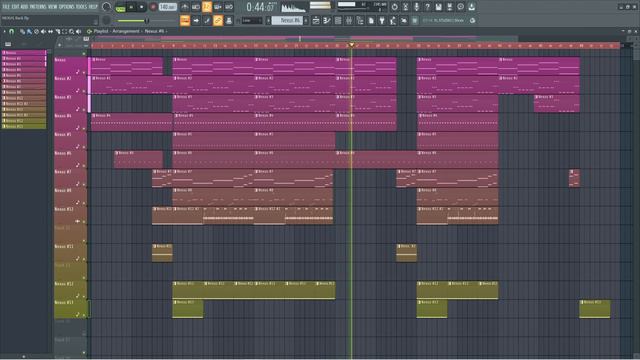Toggle the orange countdown-before-recording icon

(207, 7)
